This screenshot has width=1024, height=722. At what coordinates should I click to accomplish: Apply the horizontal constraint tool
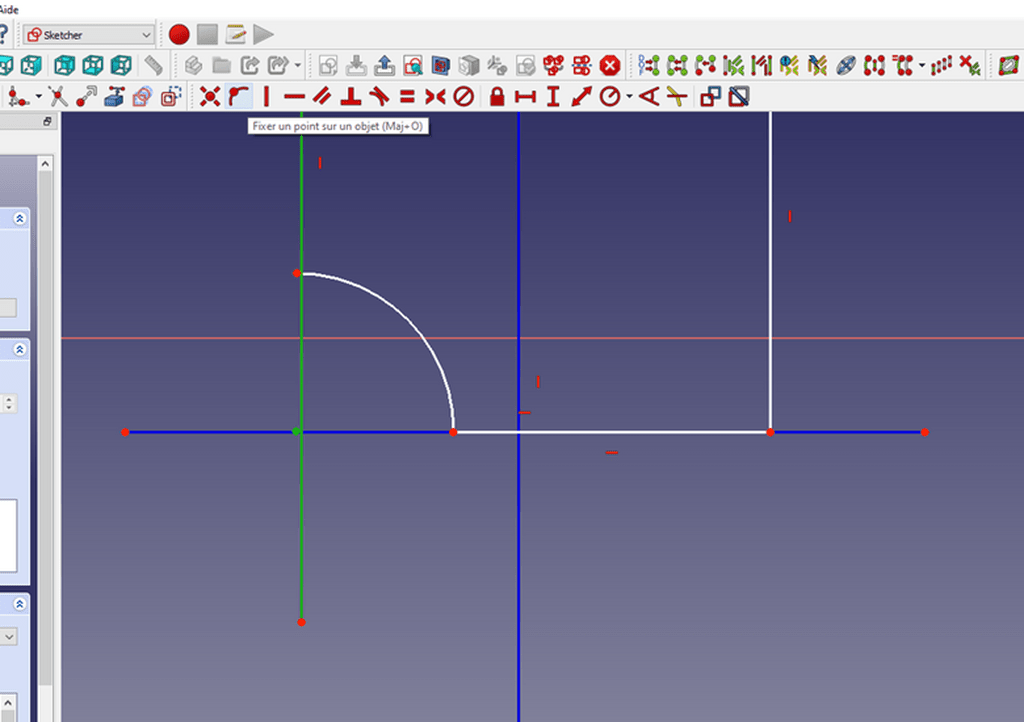294,96
